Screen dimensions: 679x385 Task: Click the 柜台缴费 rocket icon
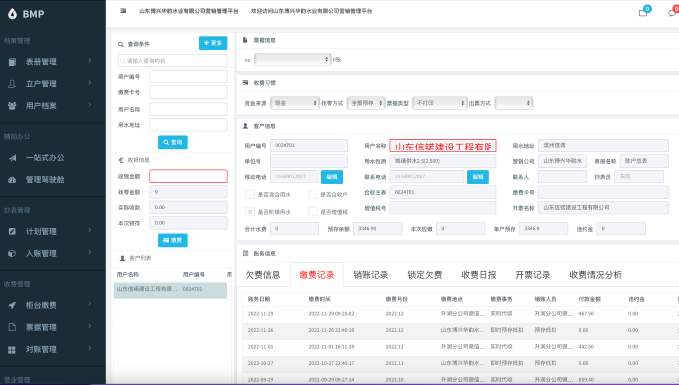[x=12, y=305]
